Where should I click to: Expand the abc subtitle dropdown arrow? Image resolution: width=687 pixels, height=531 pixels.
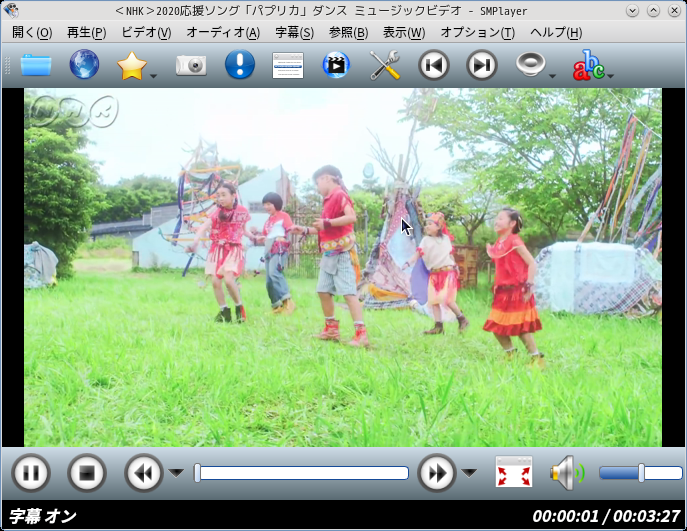point(611,76)
